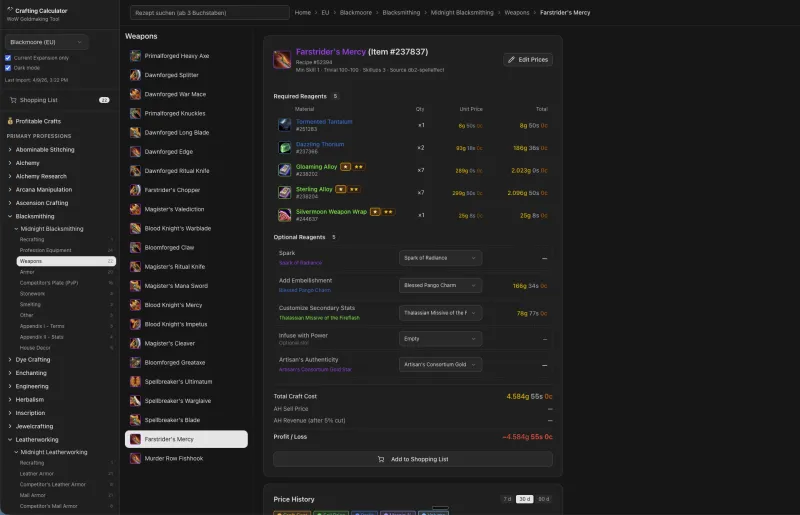Go to Blacksmithing in the breadcrumb
The height and width of the screenshot is (515, 800).
pos(401,12)
